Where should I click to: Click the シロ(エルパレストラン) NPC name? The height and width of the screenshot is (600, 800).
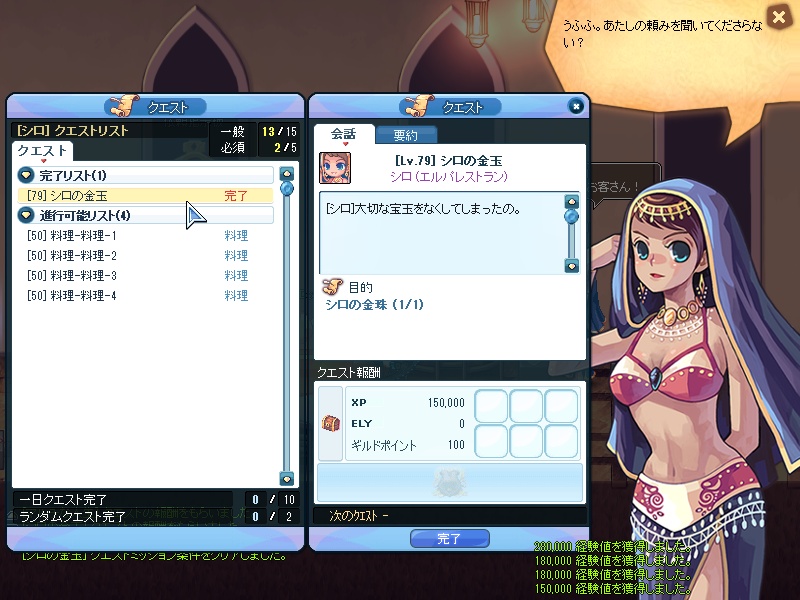[449, 177]
